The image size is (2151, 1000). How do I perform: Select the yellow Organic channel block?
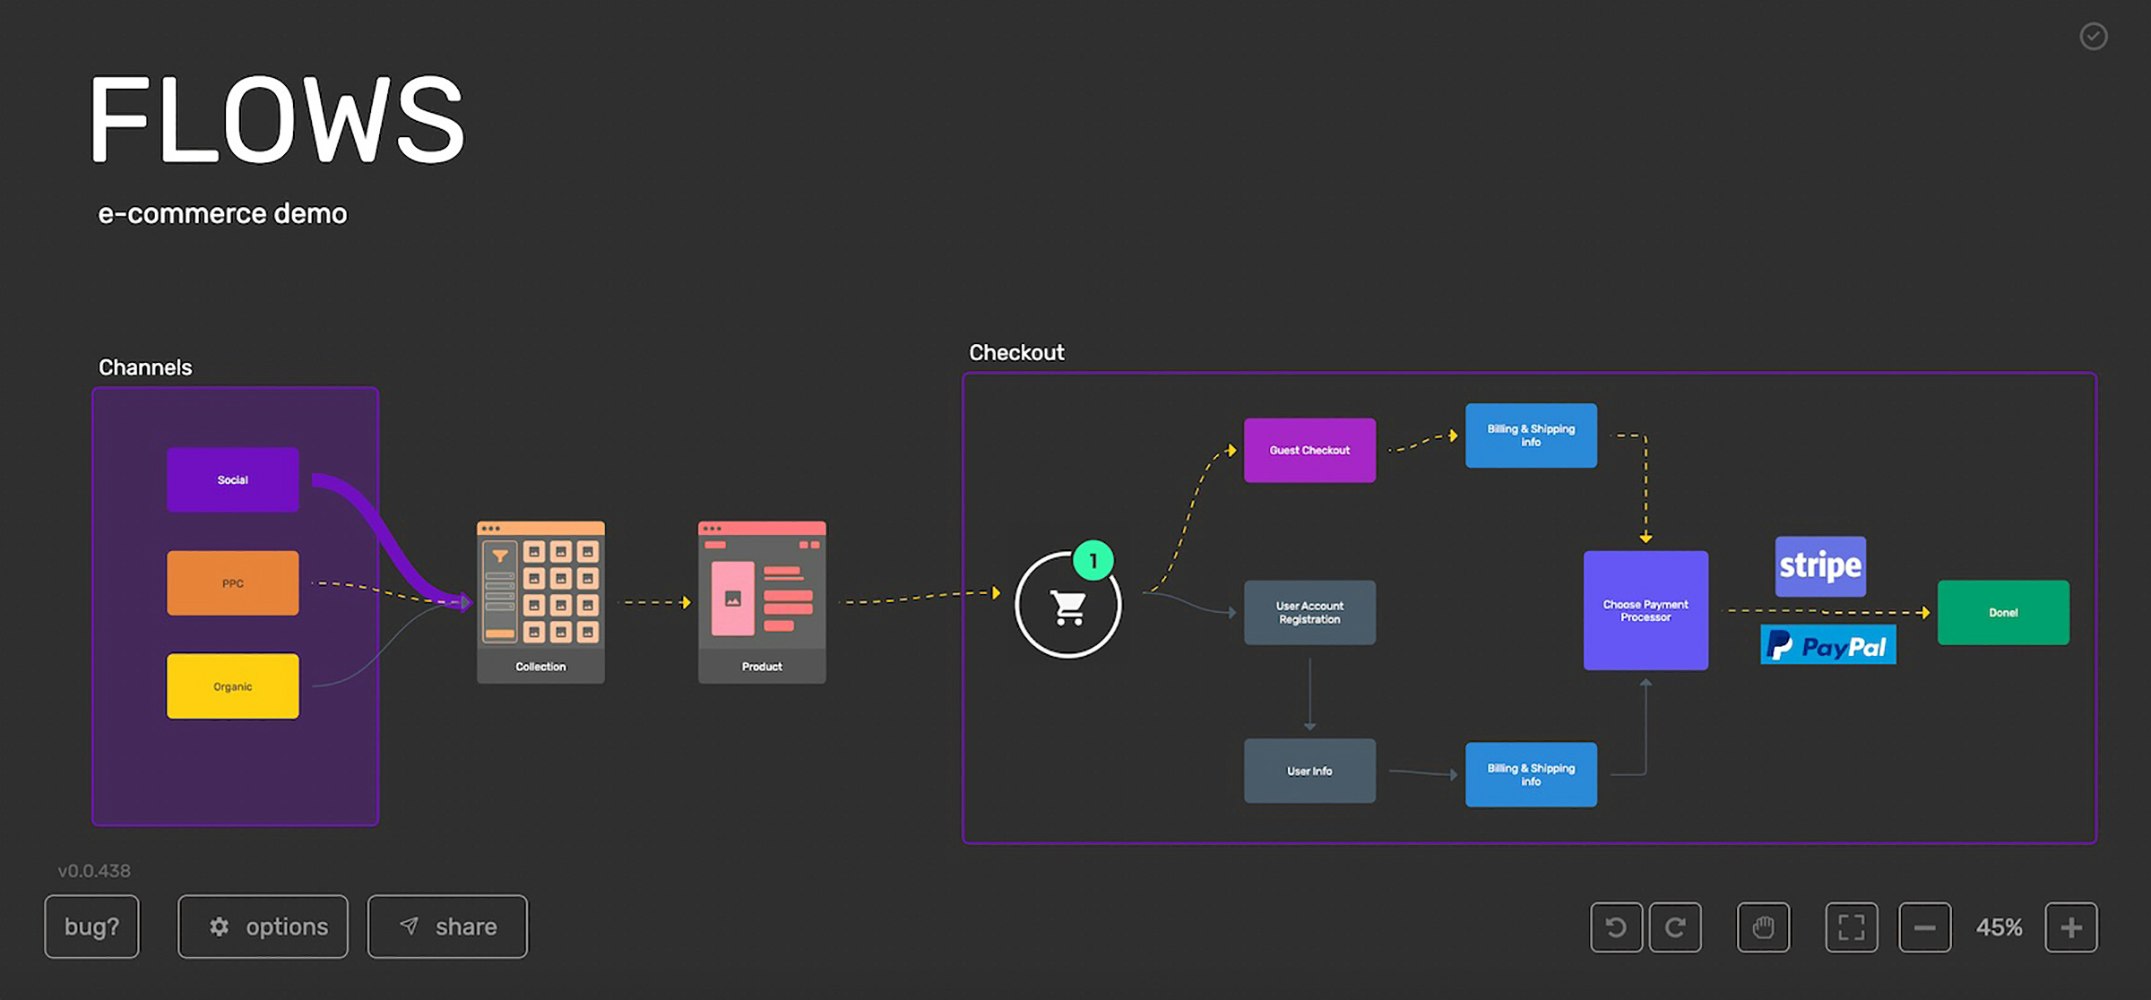pyautogui.click(x=232, y=686)
